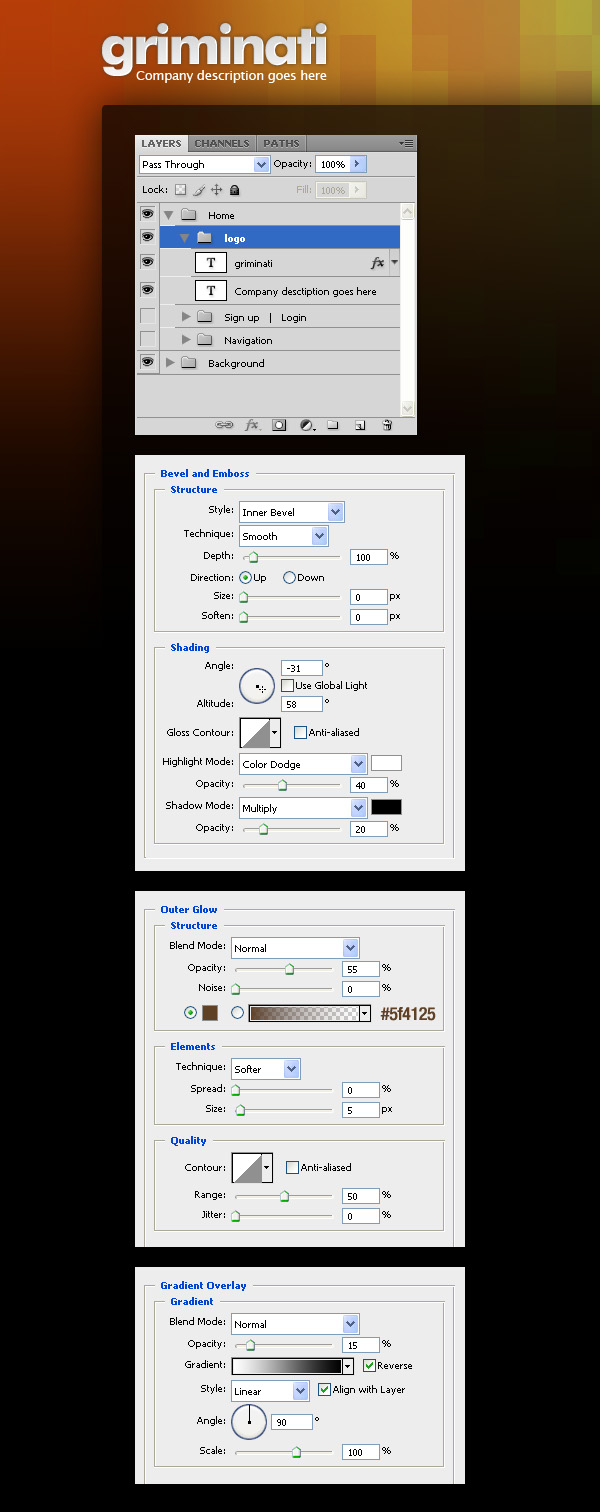Click the white highlight color swatch
This screenshot has height=1512, width=600.
pyautogui.click(x=386, y=763)
